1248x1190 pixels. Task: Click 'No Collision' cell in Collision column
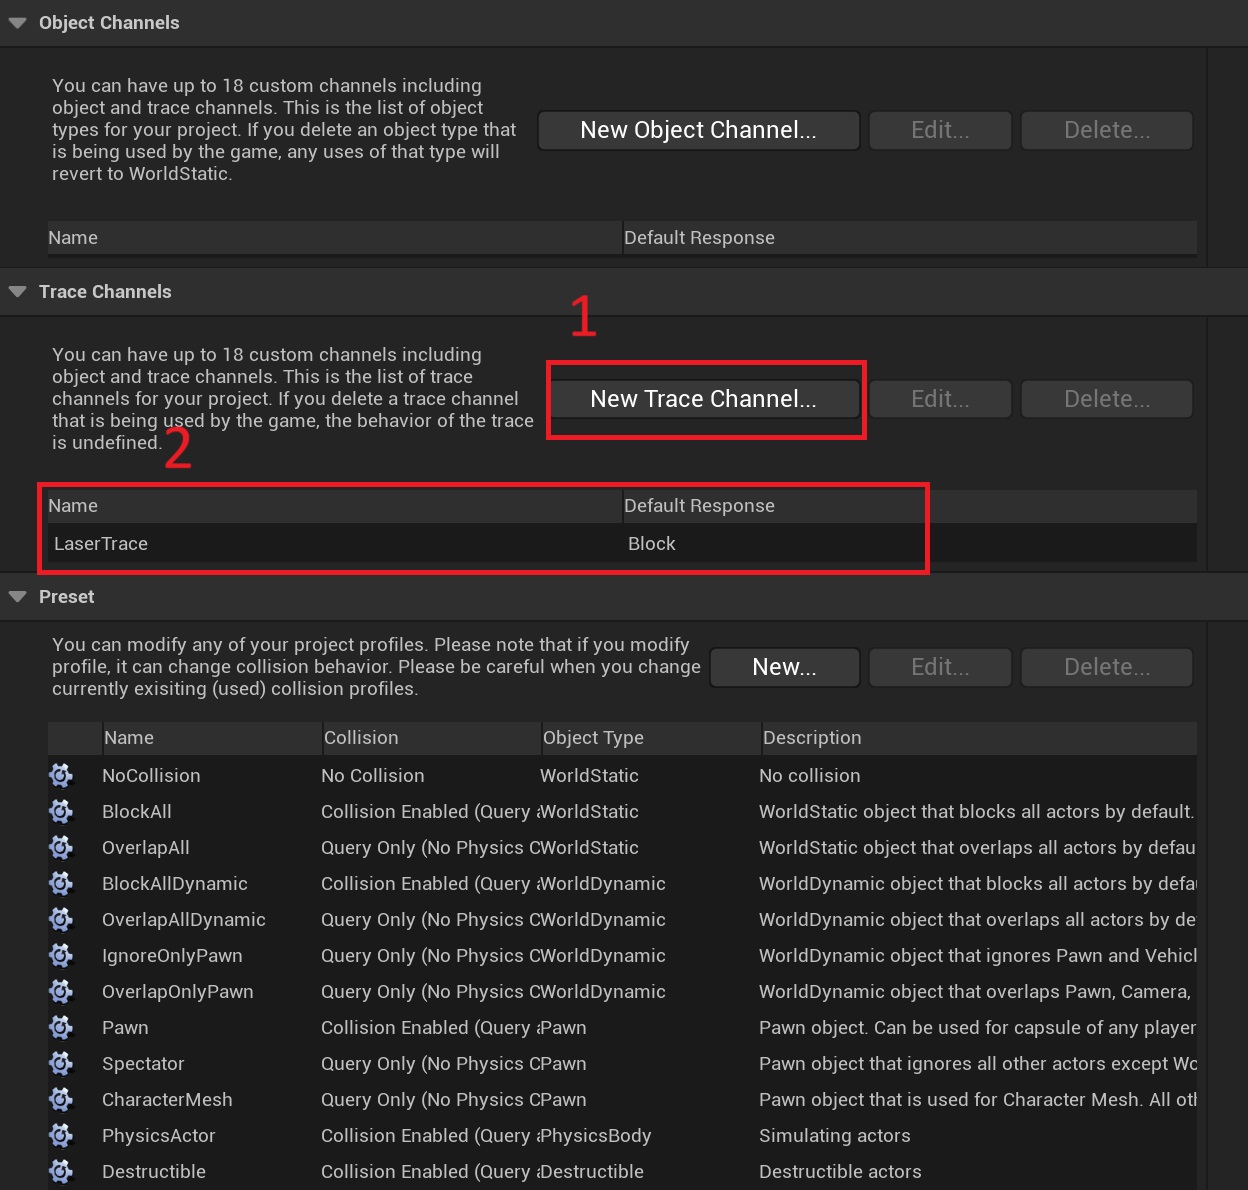(373, 776)
